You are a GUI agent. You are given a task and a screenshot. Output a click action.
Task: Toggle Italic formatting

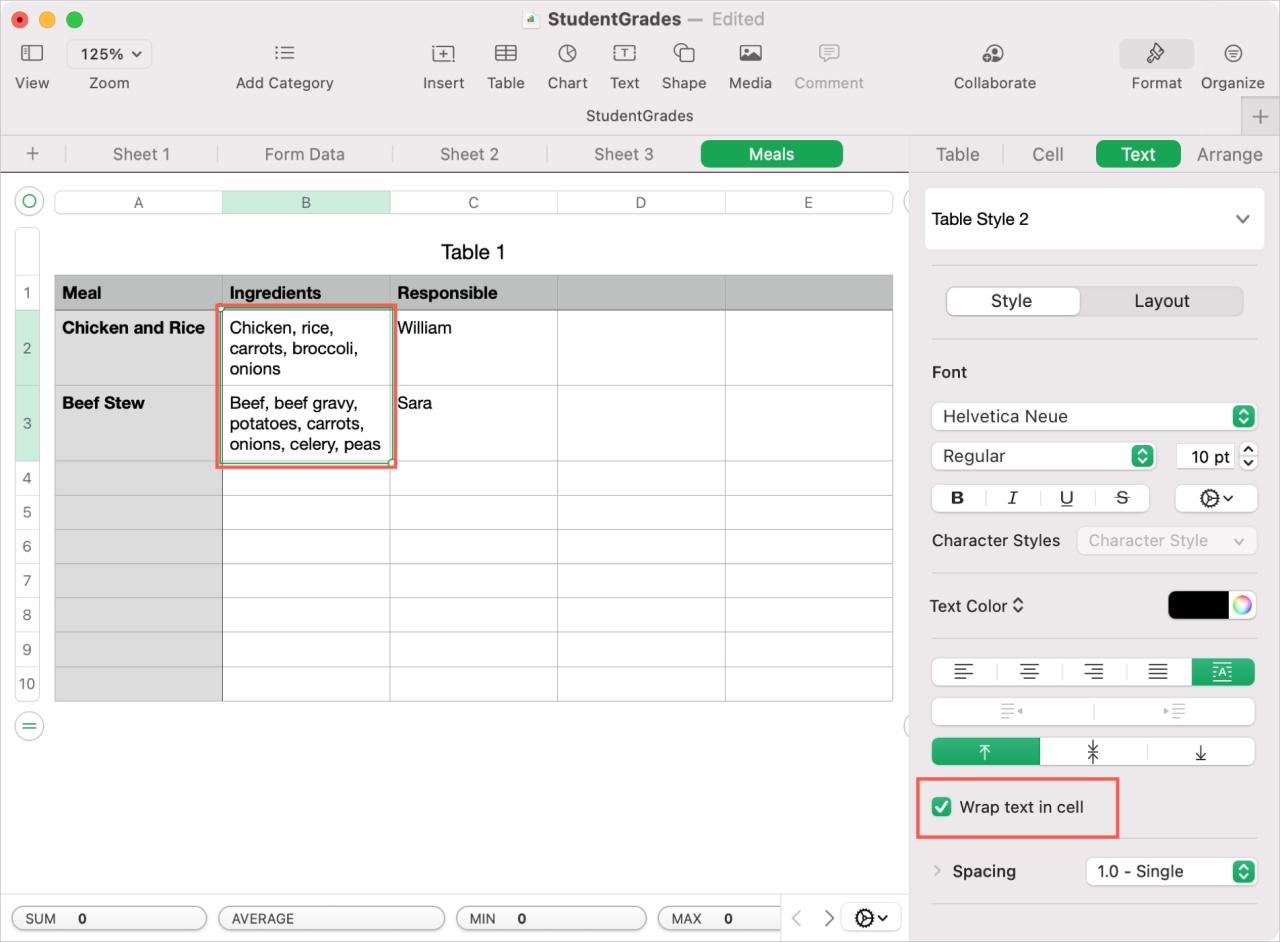point(1012,498)
